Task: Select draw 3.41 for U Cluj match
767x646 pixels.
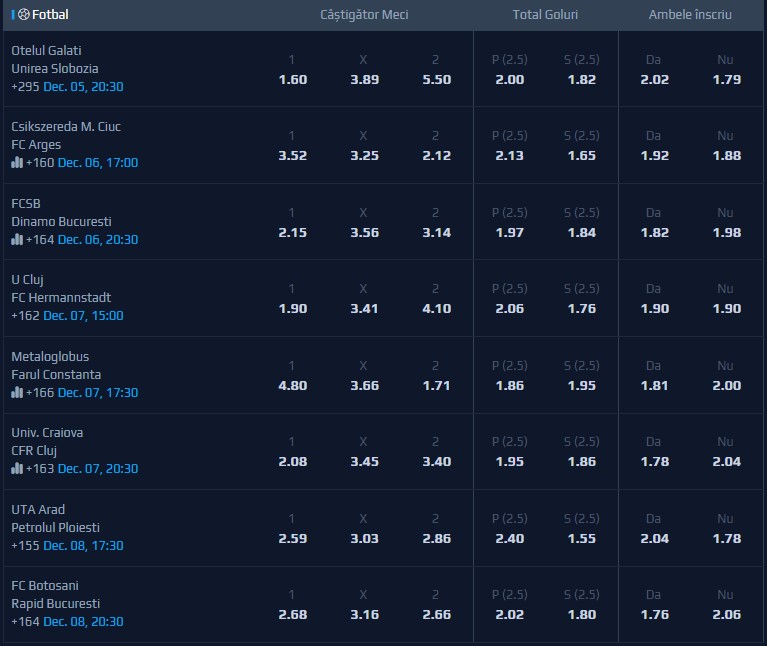Action: tap(364, 309)
